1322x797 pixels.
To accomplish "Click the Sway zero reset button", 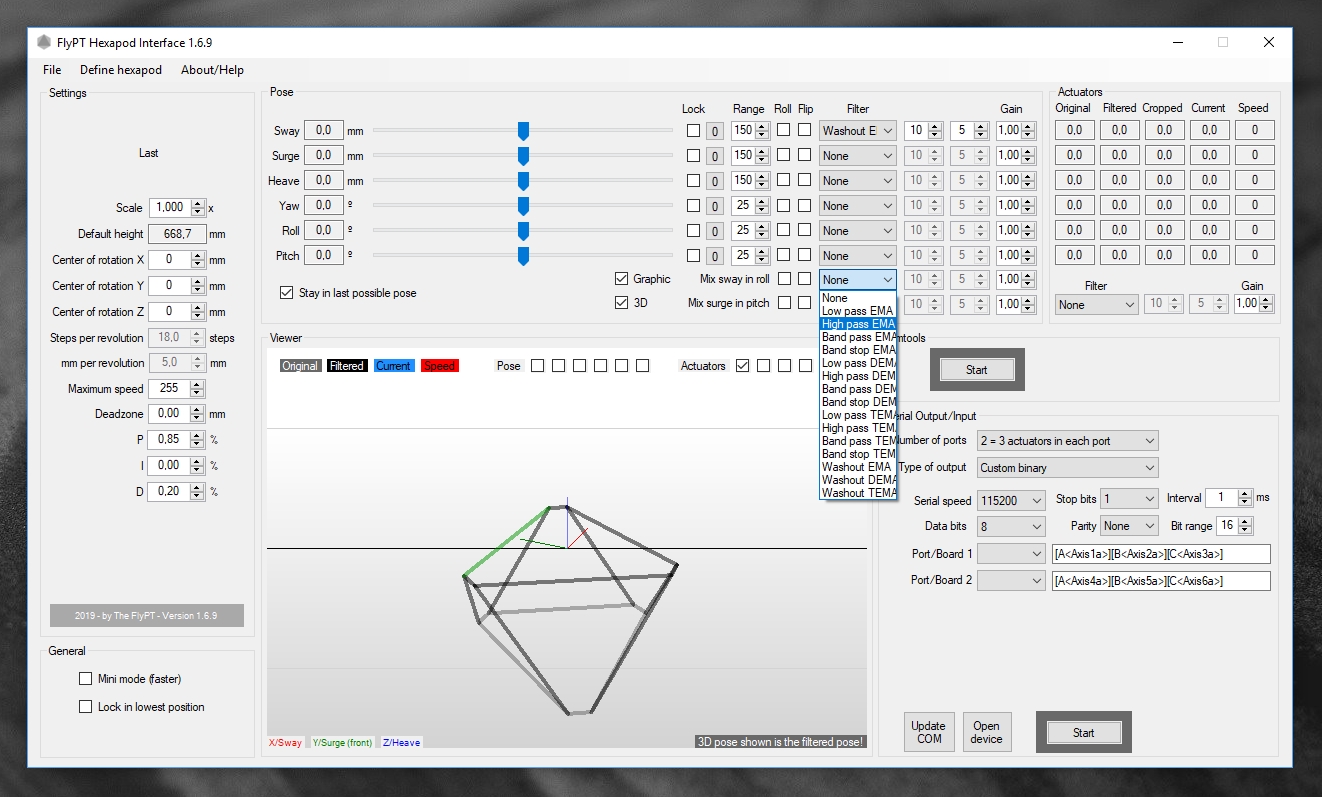I will (714, 131).
